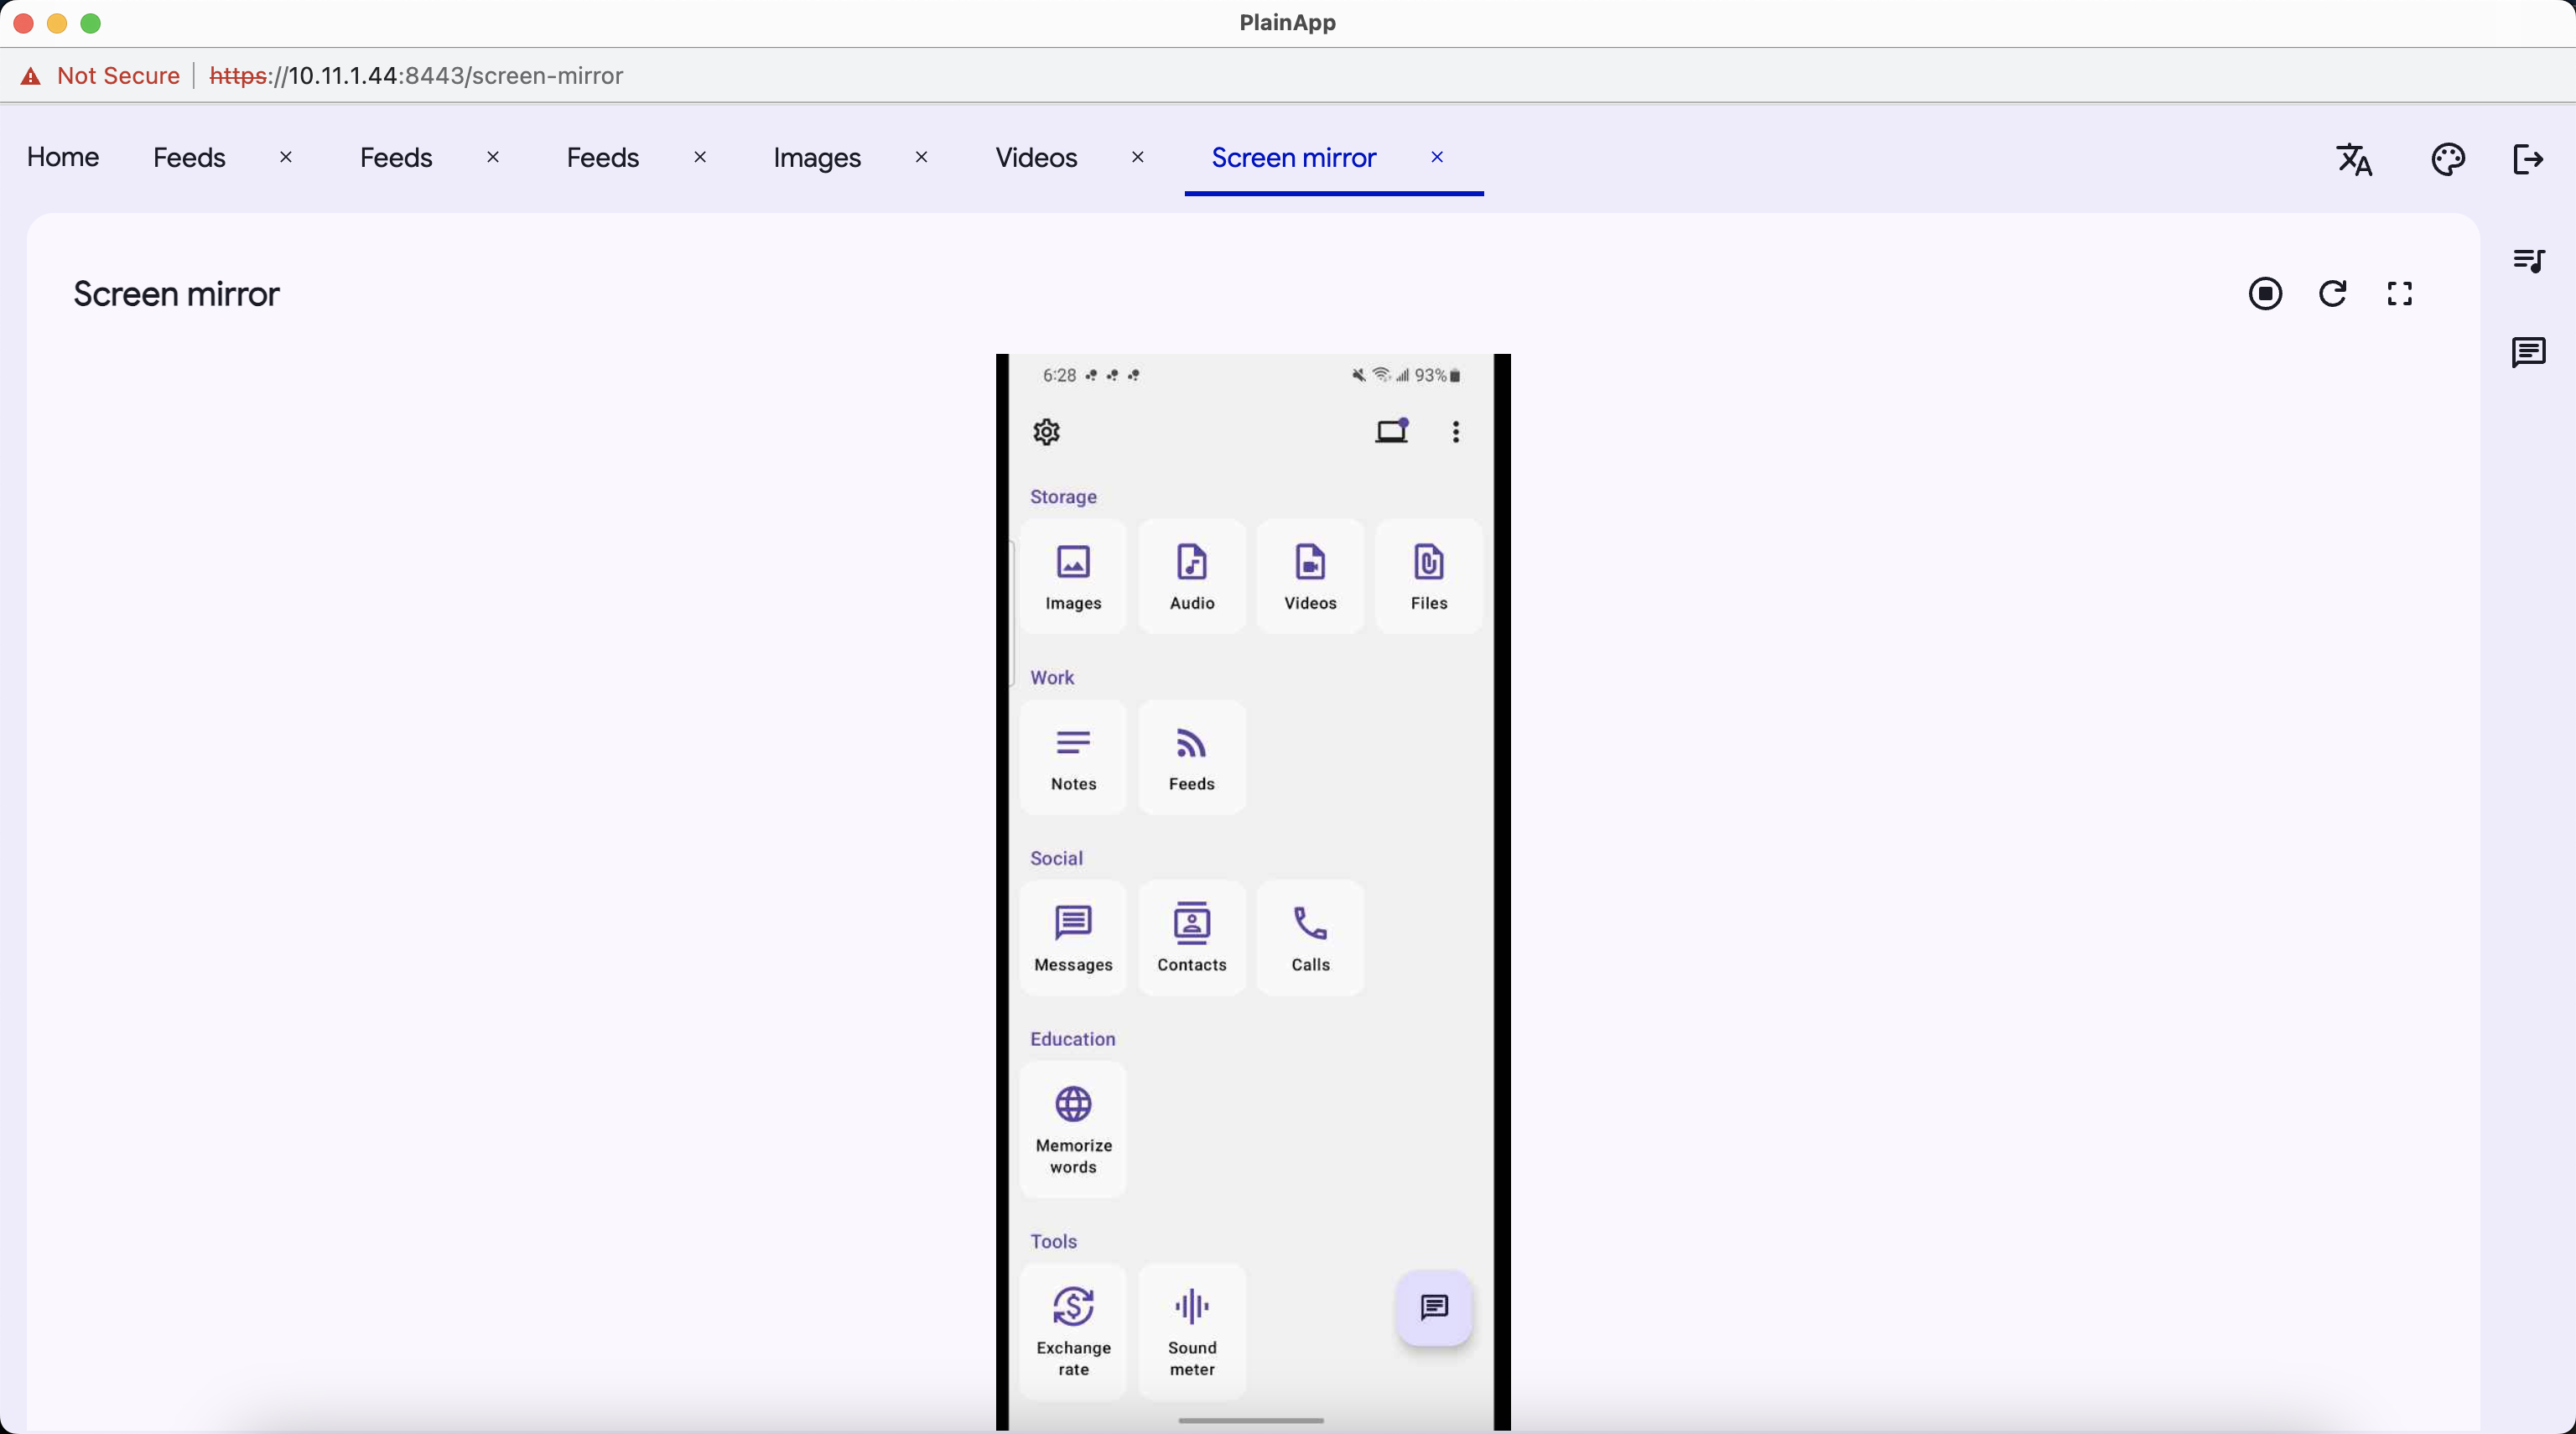Open the phone's three-dot overflow menu
Image resolution: width=2576 pixels, height=1434 pixels.
click(x=1455, y=432)
